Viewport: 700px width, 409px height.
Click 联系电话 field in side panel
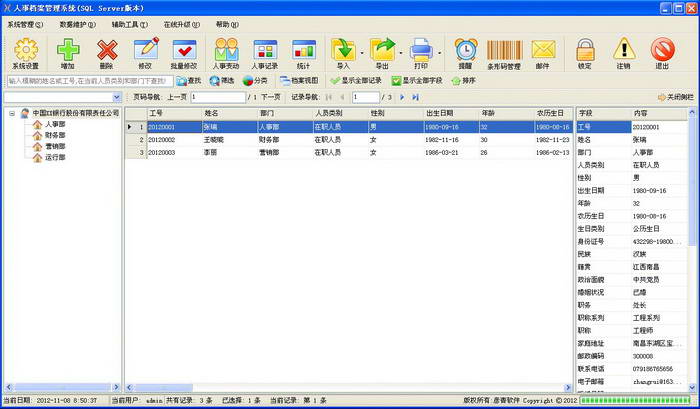tap(632, 369)
